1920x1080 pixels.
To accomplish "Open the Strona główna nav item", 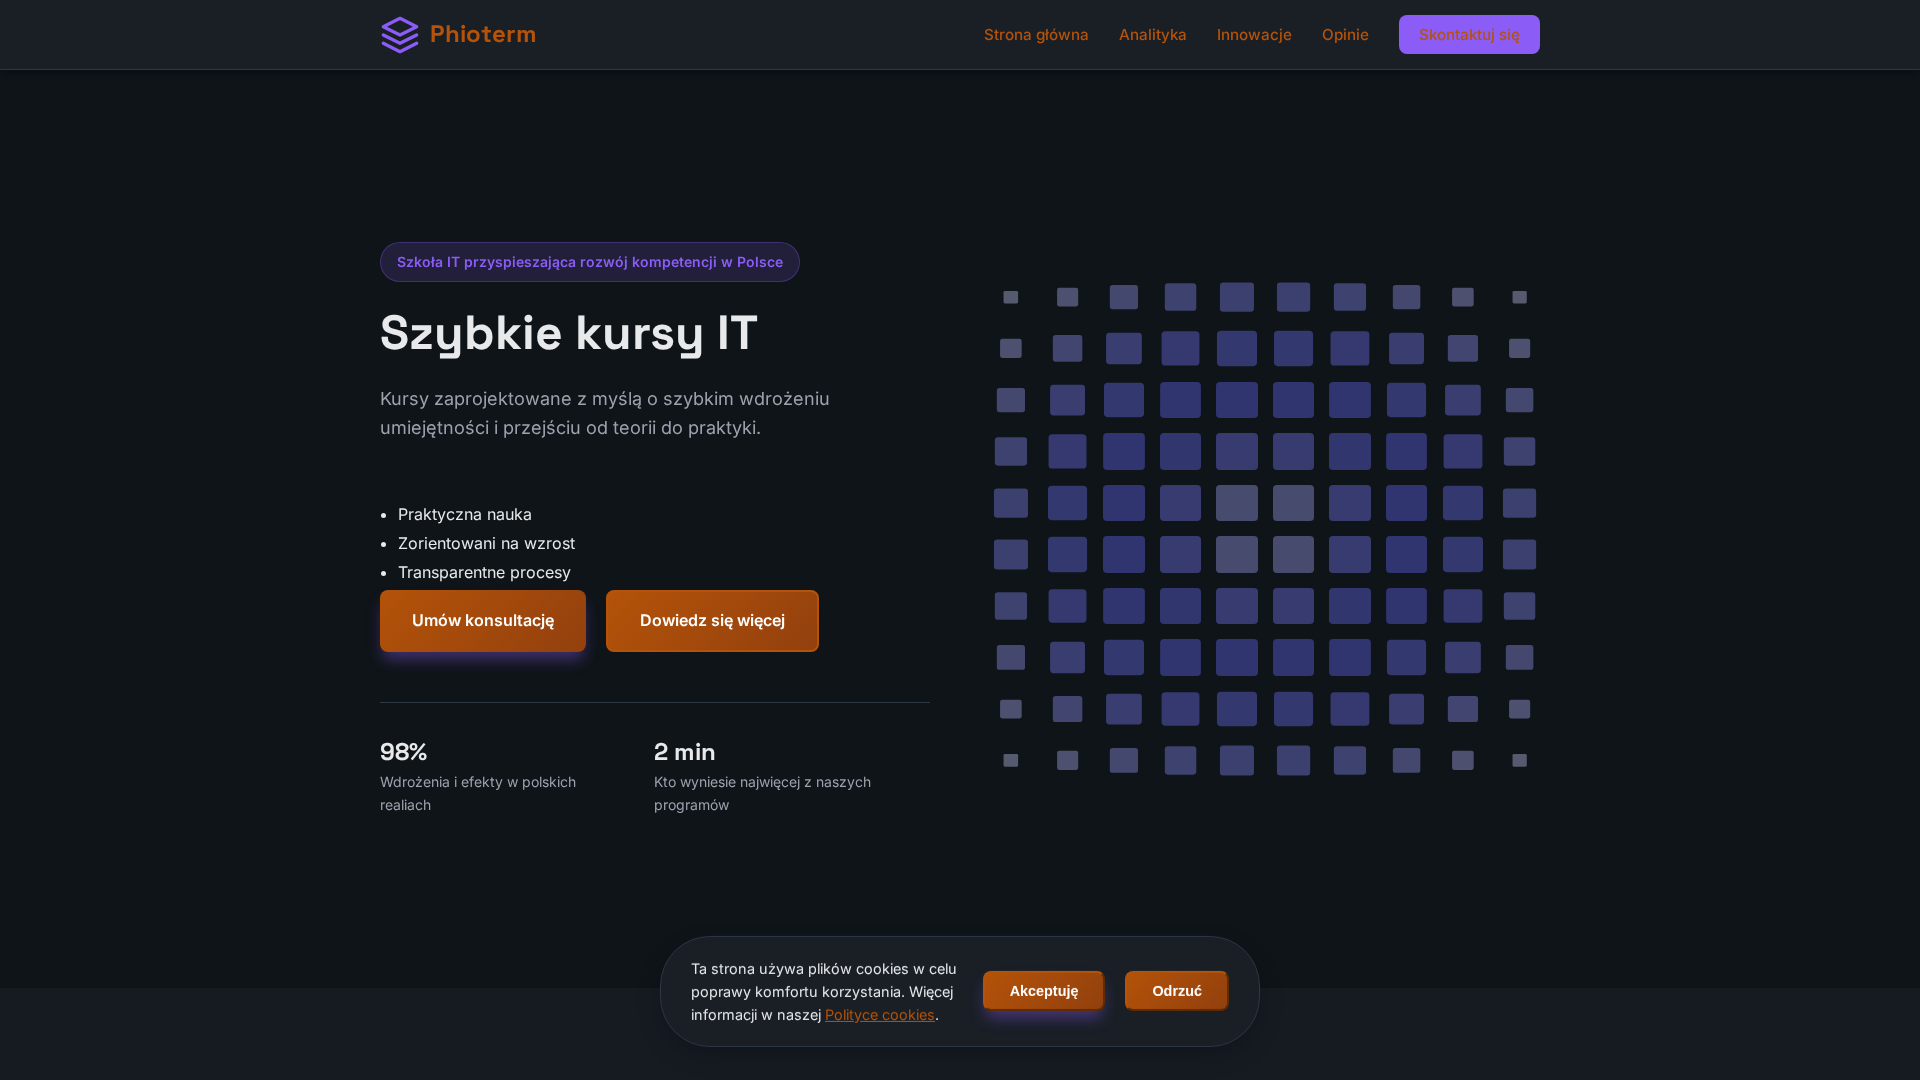I will tap(1036, 34).
